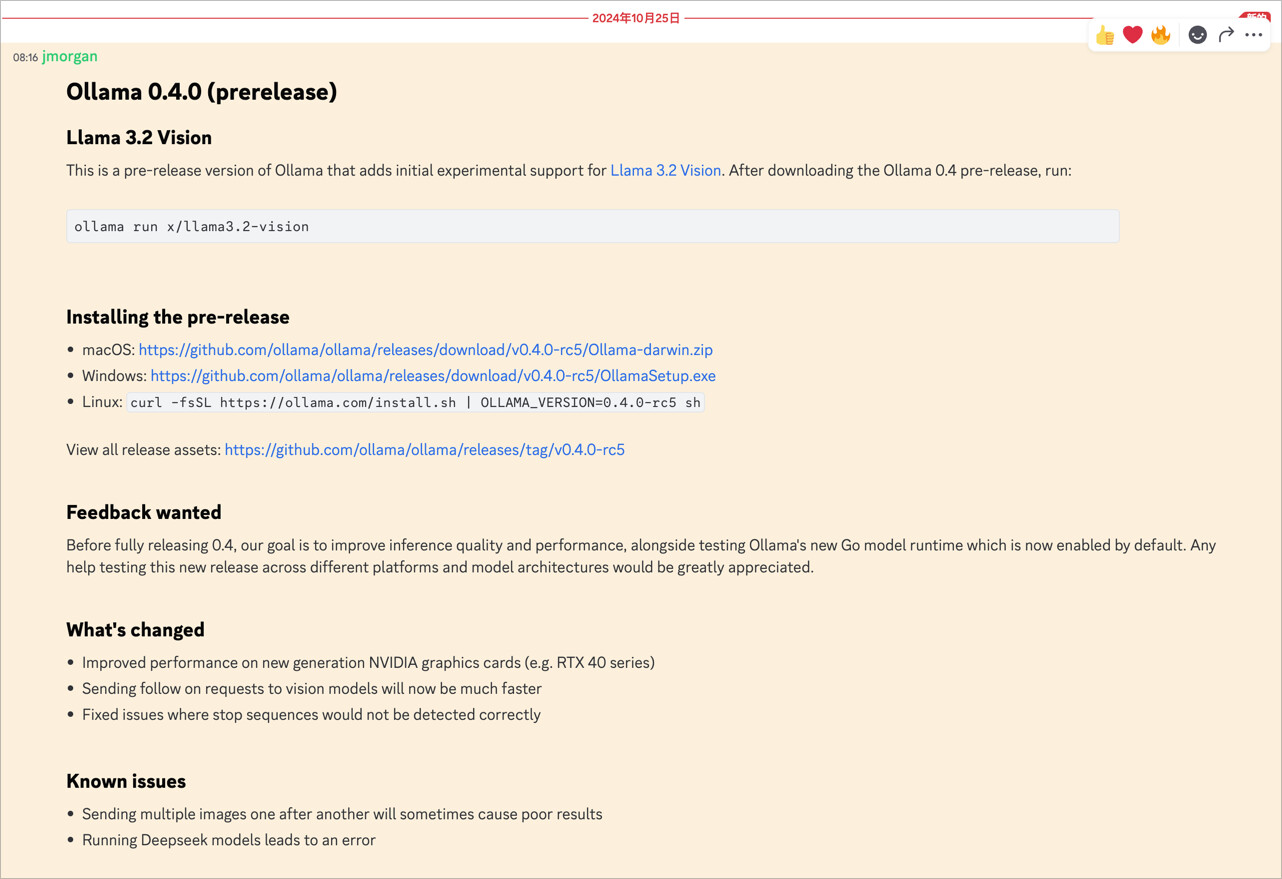The width and height of the screenshot is (1282, 879).
Task: Click the 'ollama run x/llama3.2-vision' code block
Action: click(x=593, y=226)
